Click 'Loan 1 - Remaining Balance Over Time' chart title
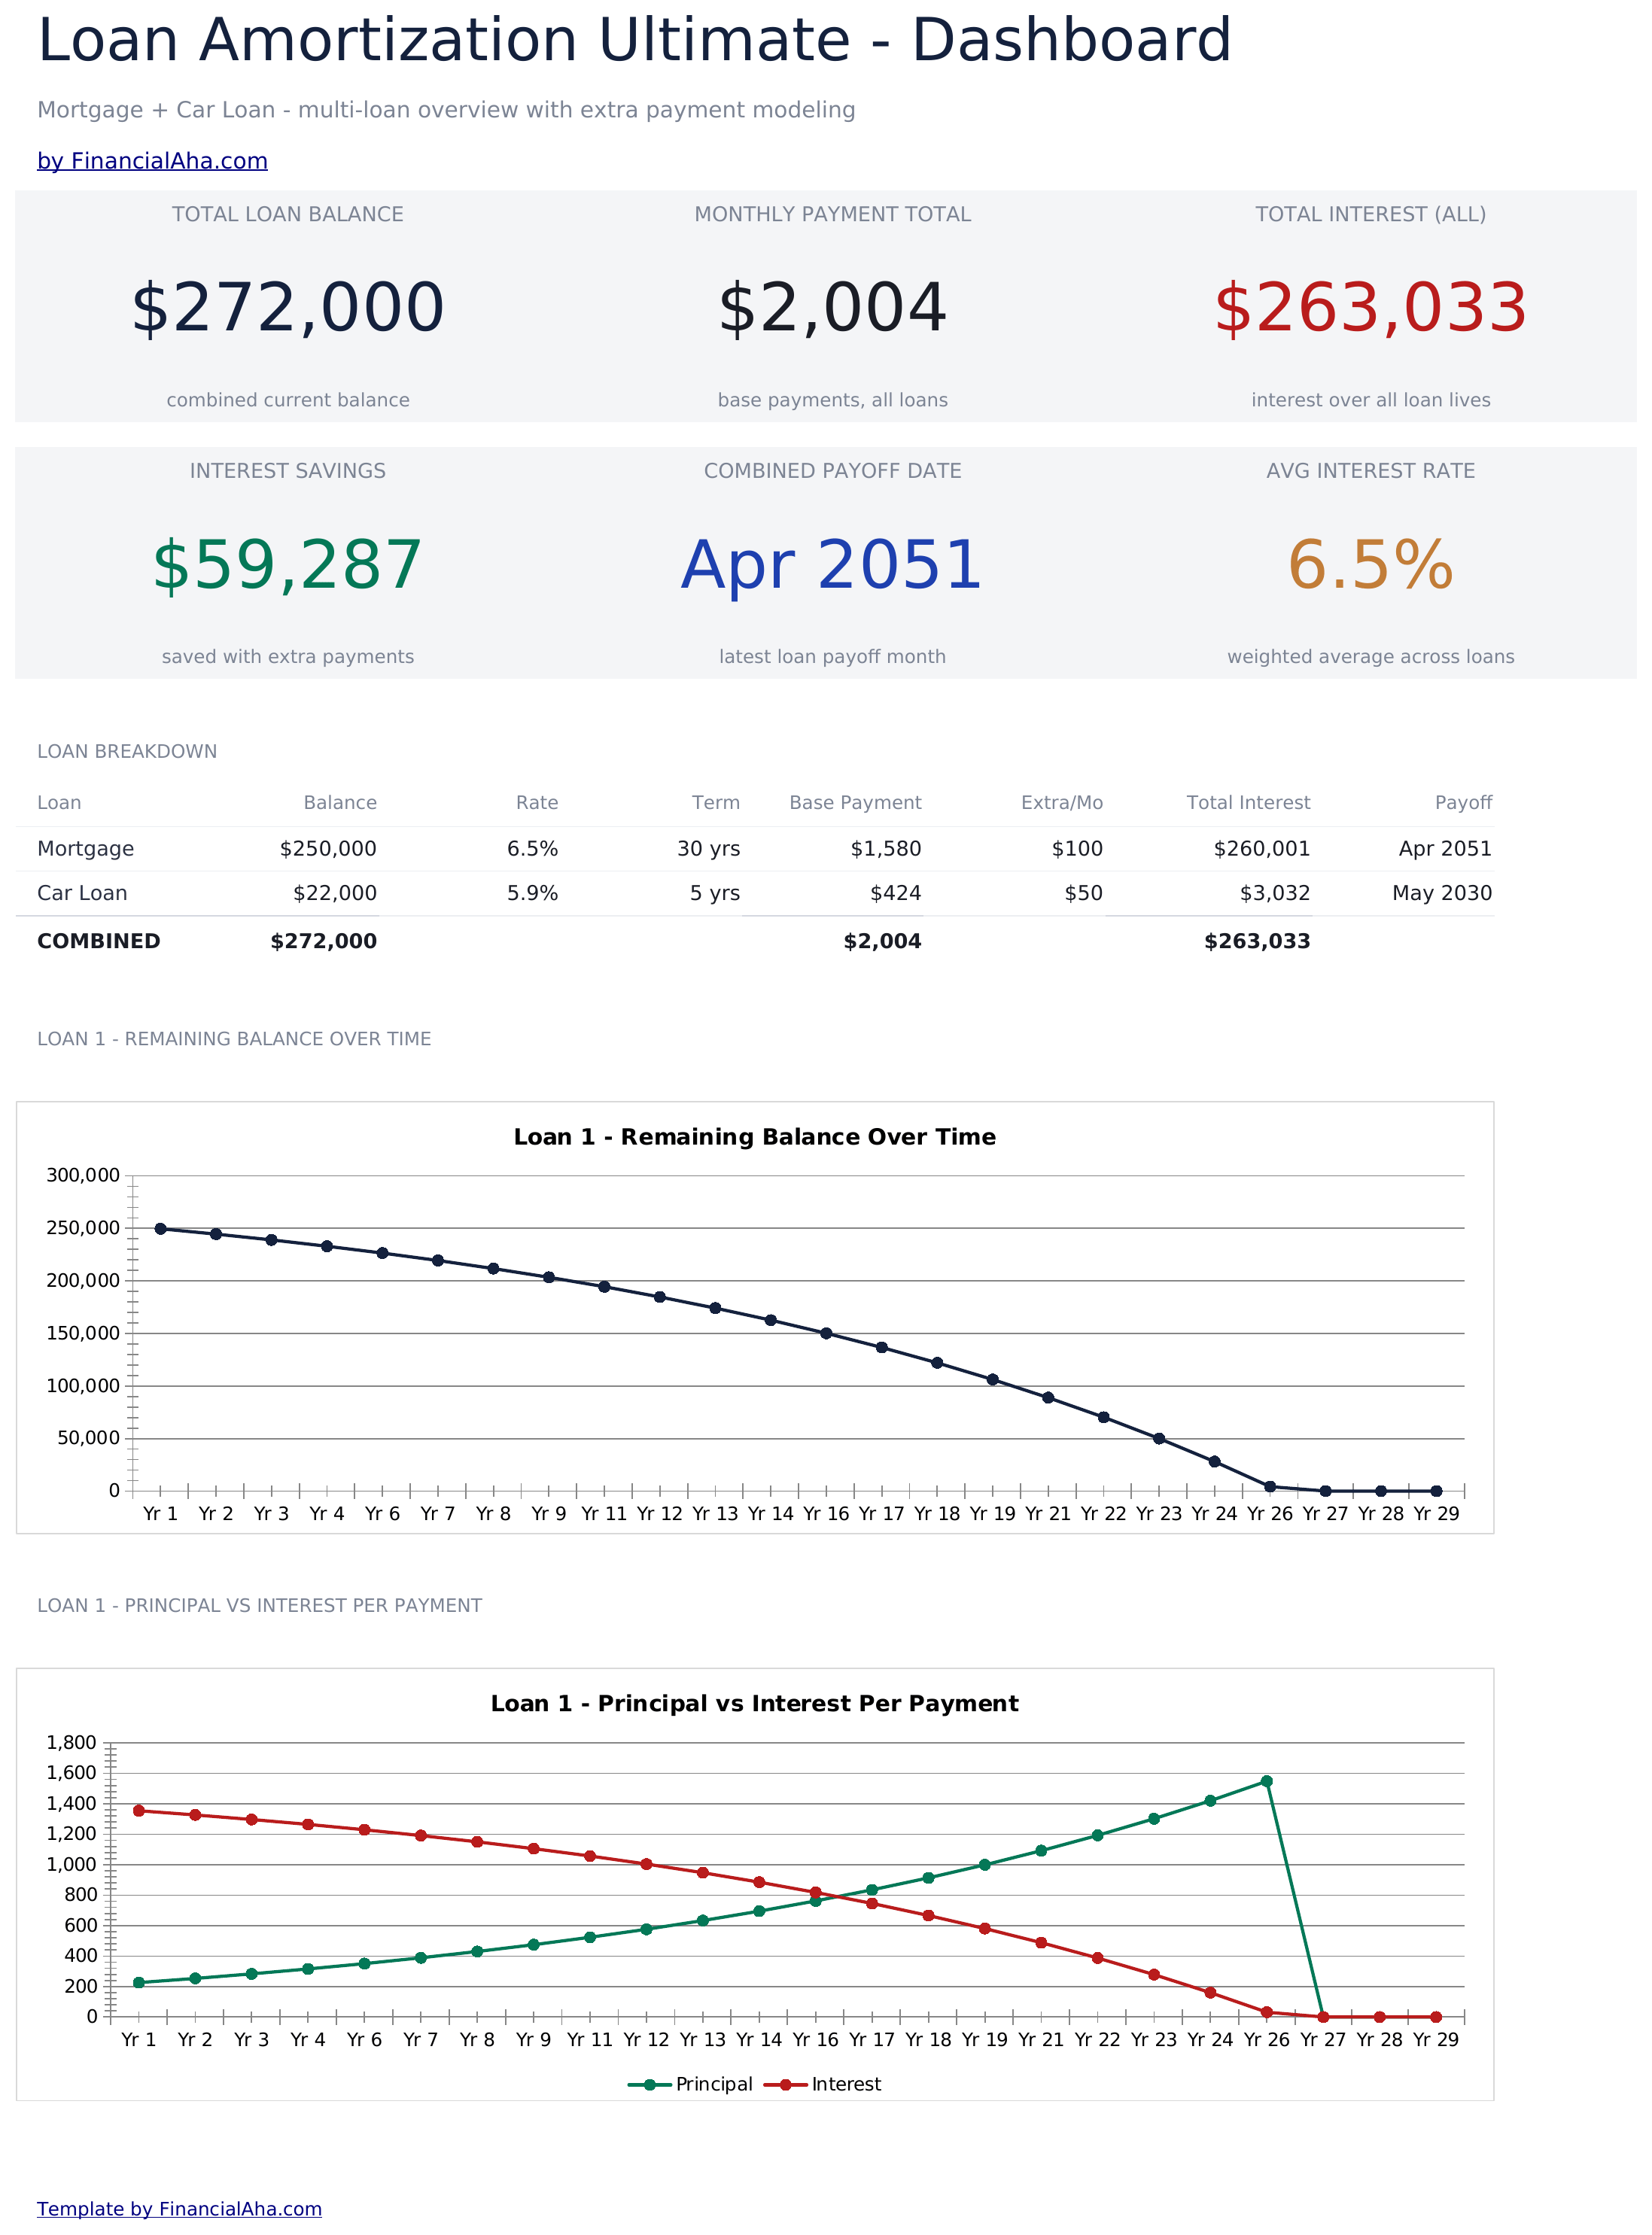 (x=755, y=1137)
